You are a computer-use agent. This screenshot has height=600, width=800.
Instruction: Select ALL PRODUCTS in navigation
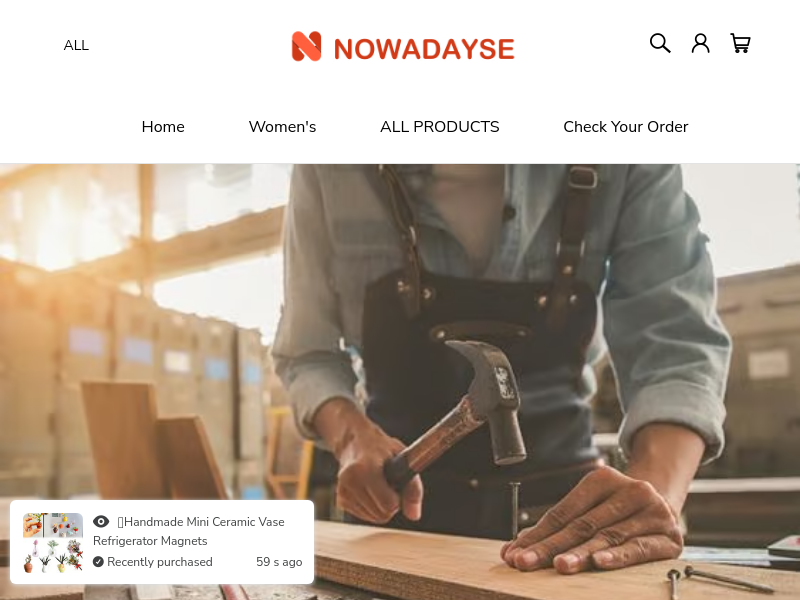pos(439,127)
